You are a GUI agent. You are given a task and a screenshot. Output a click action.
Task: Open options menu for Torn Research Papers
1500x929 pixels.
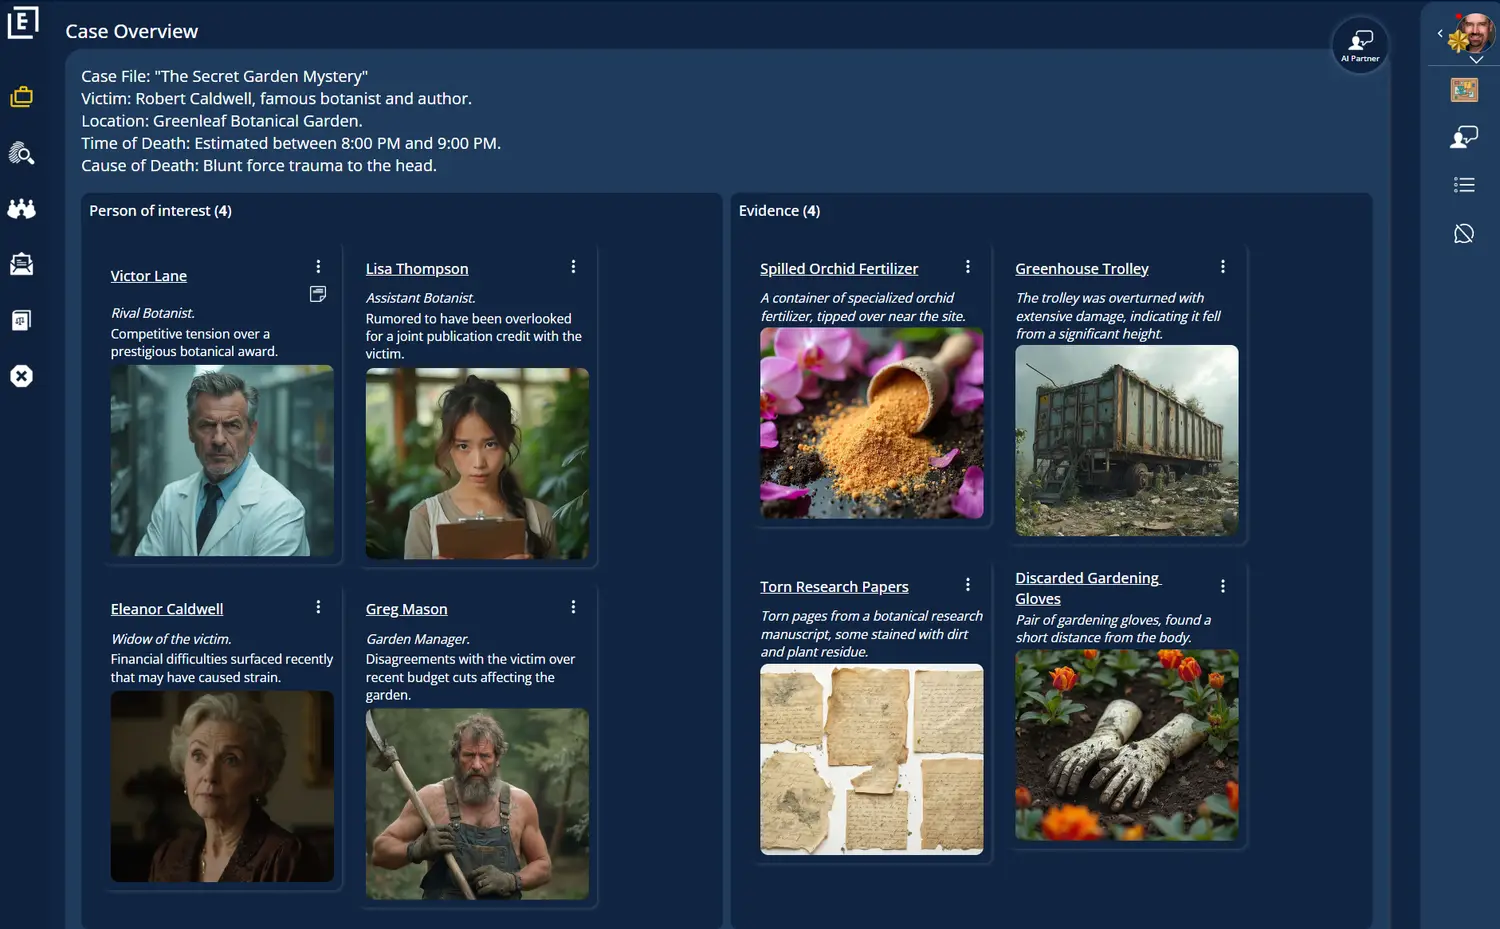pyautogui.click(x=967, y=585)
